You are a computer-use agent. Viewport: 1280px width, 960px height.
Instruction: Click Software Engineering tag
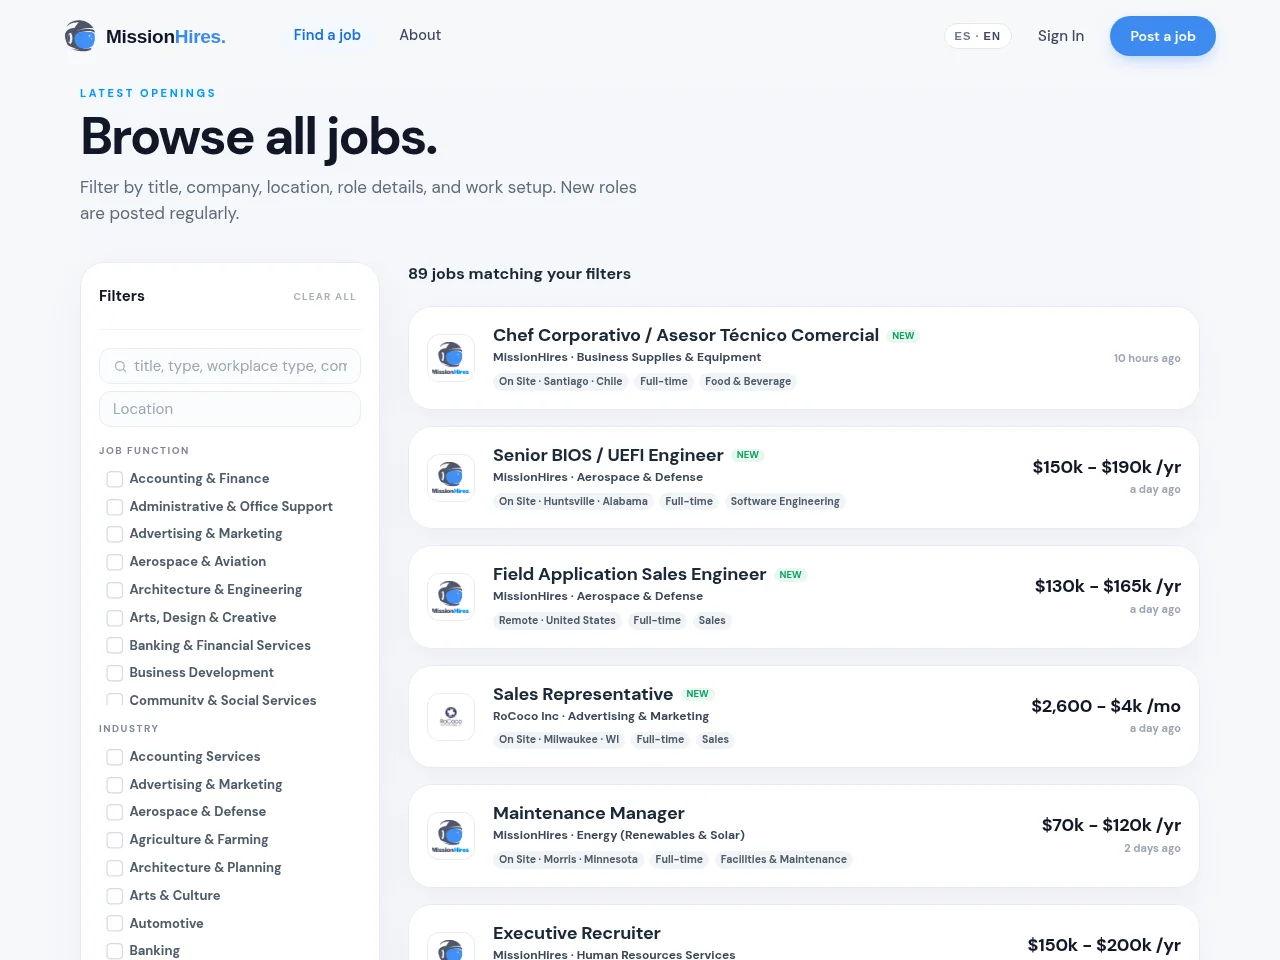(785, 502)
